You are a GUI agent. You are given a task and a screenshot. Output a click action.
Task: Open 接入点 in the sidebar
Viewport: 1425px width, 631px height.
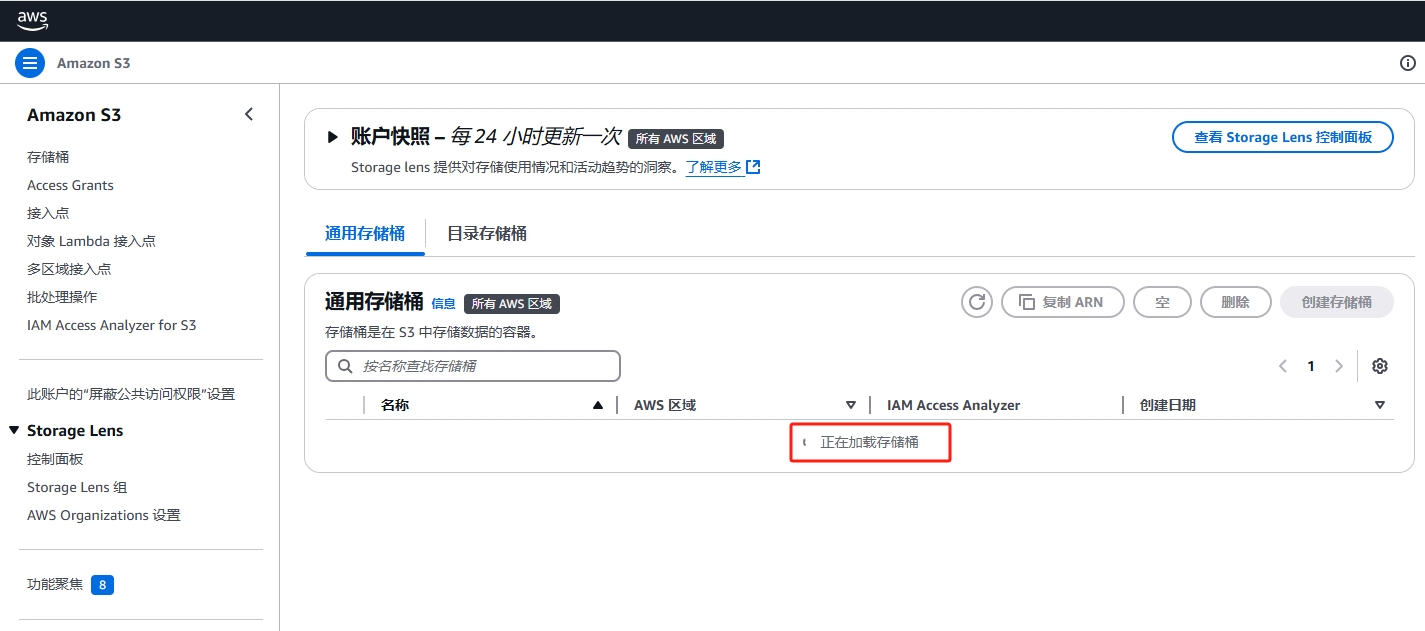[48, 213]
